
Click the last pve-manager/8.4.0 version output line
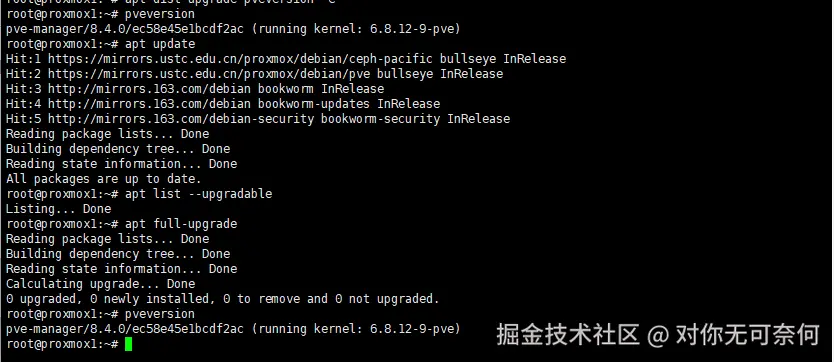tap(233, 329)
